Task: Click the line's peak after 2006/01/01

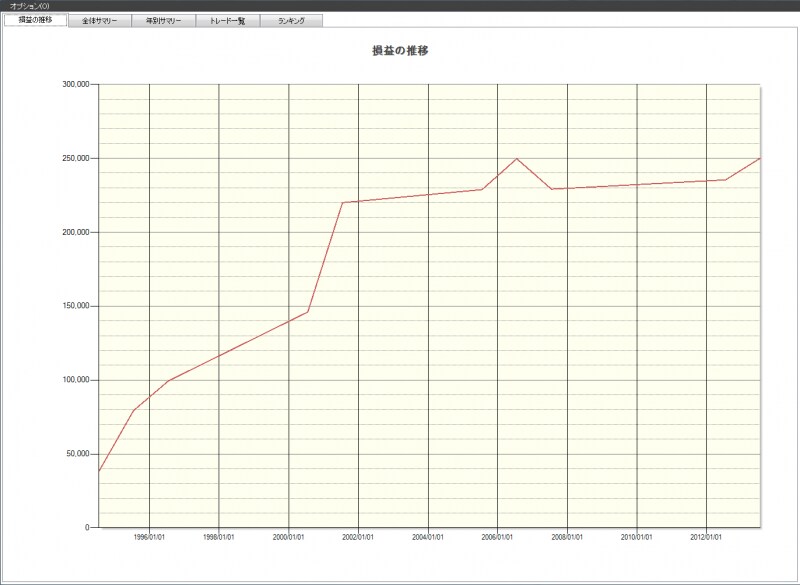Action: pos(517,159)
